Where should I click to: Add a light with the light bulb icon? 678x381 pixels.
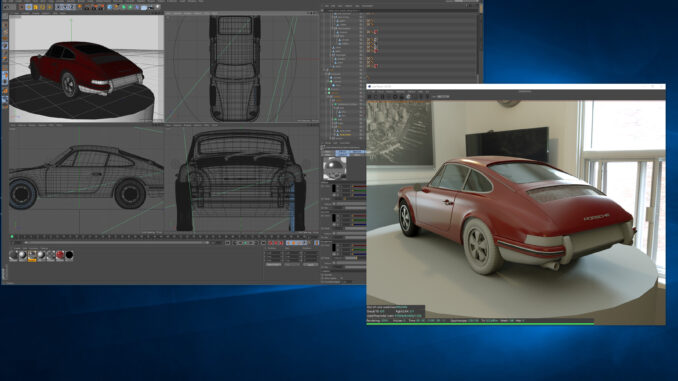click(x=157, y=7)
